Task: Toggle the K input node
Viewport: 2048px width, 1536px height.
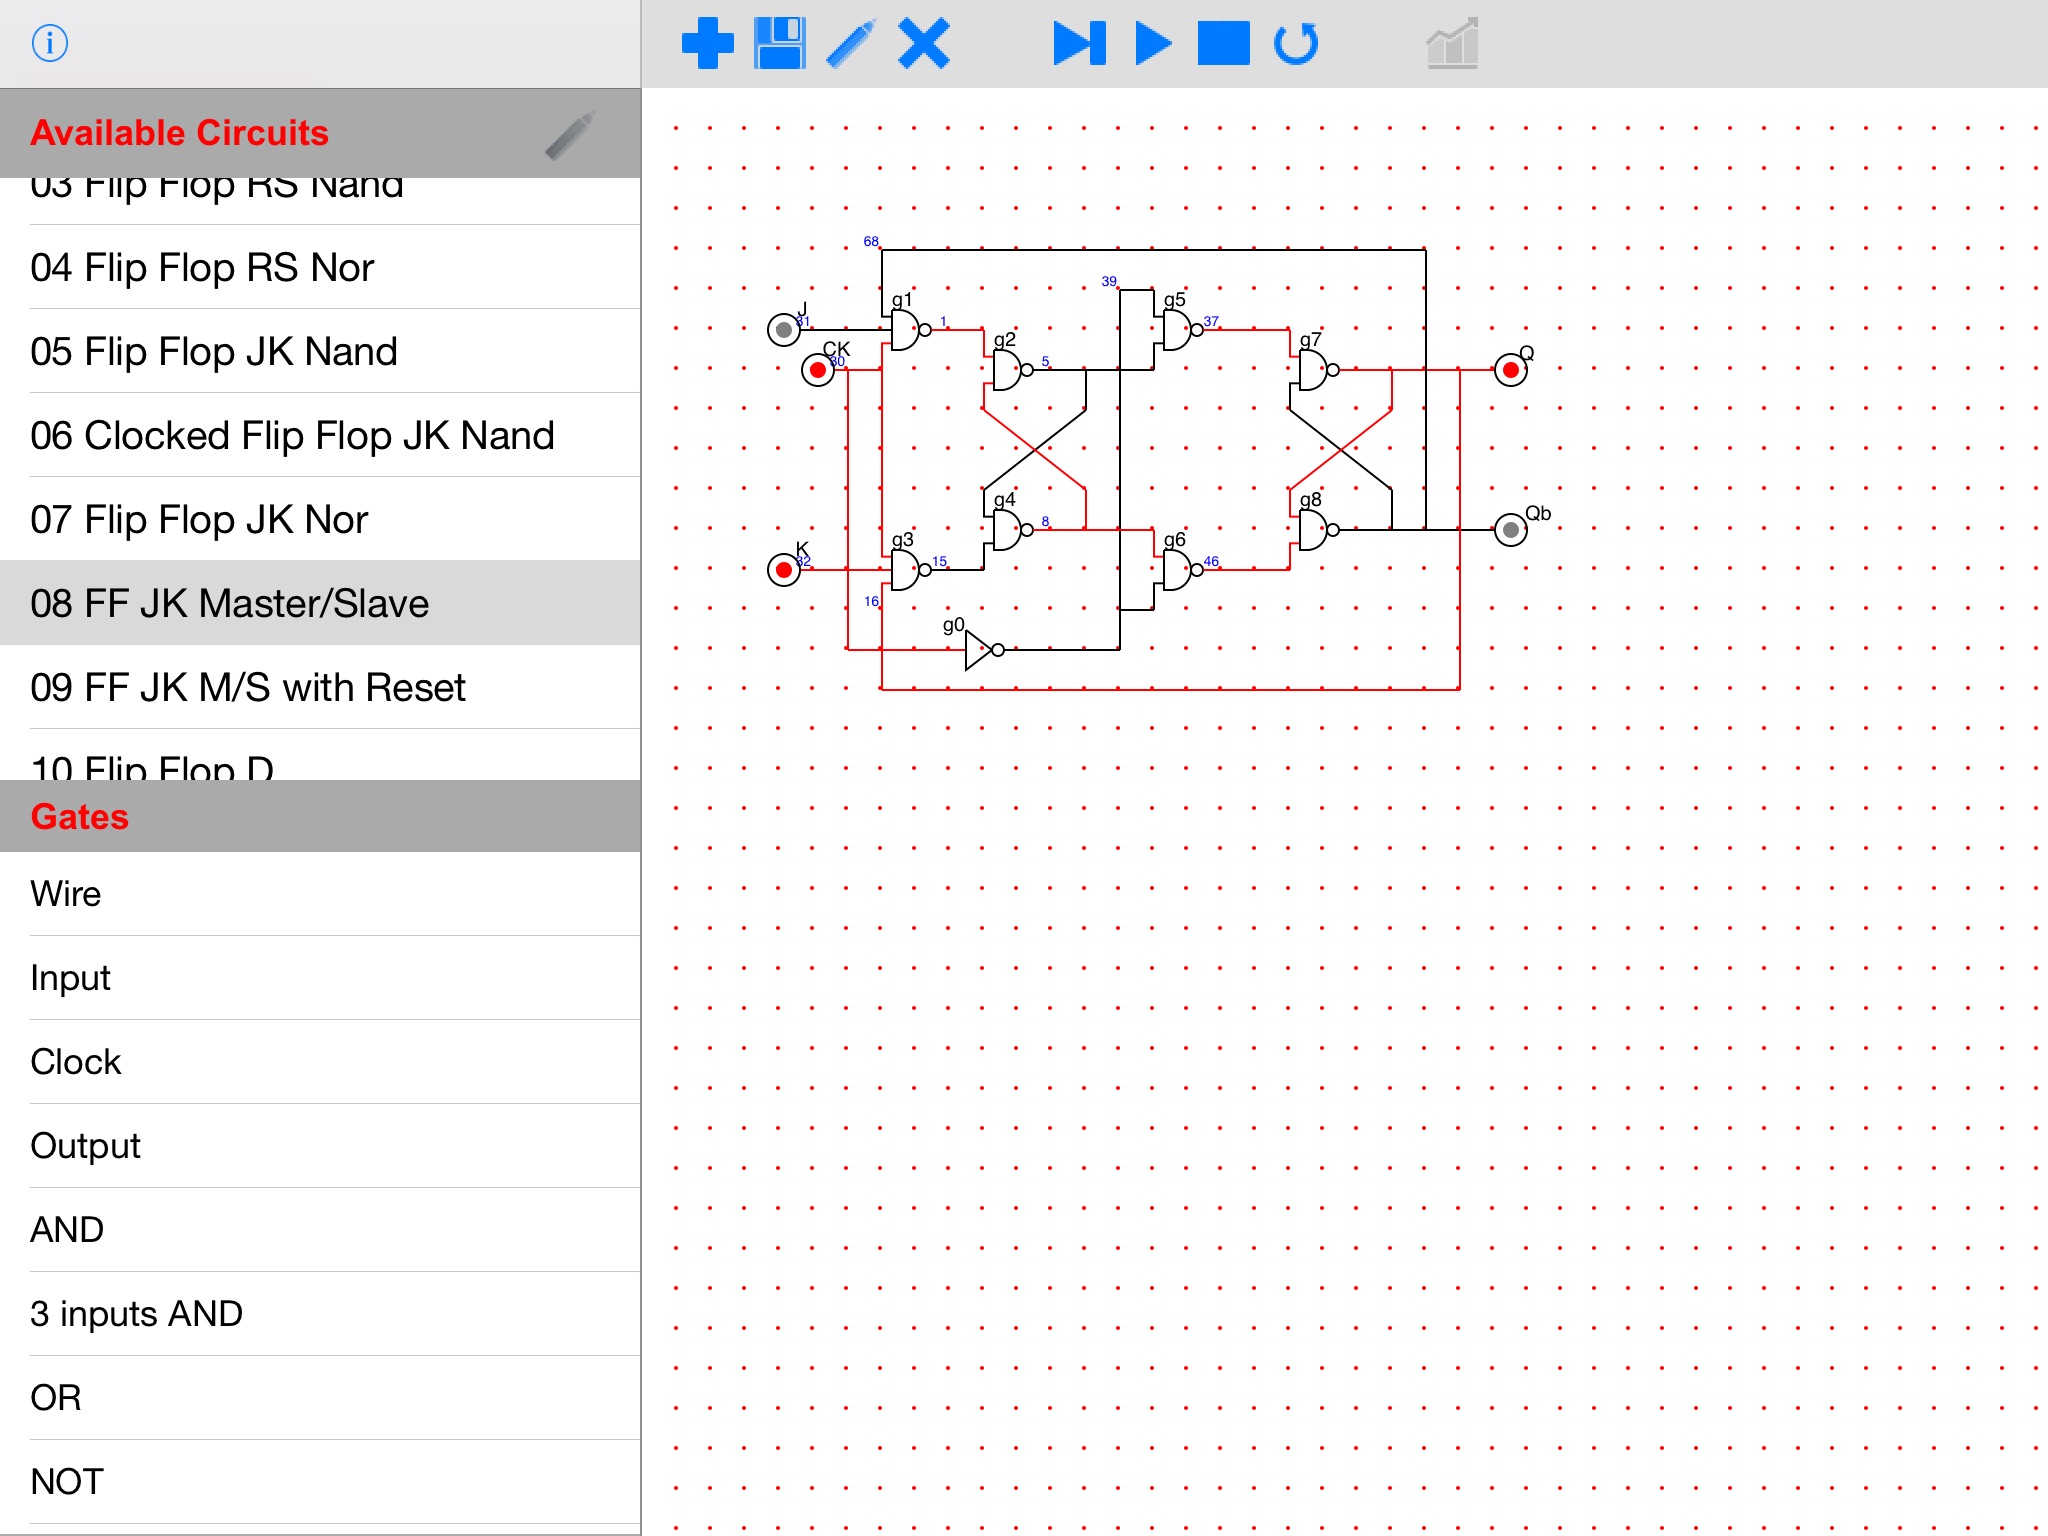Action: tap(784, 570)
